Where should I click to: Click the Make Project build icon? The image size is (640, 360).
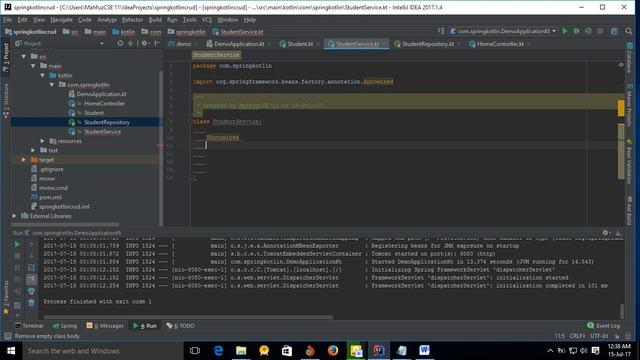[x=441, y=31]
